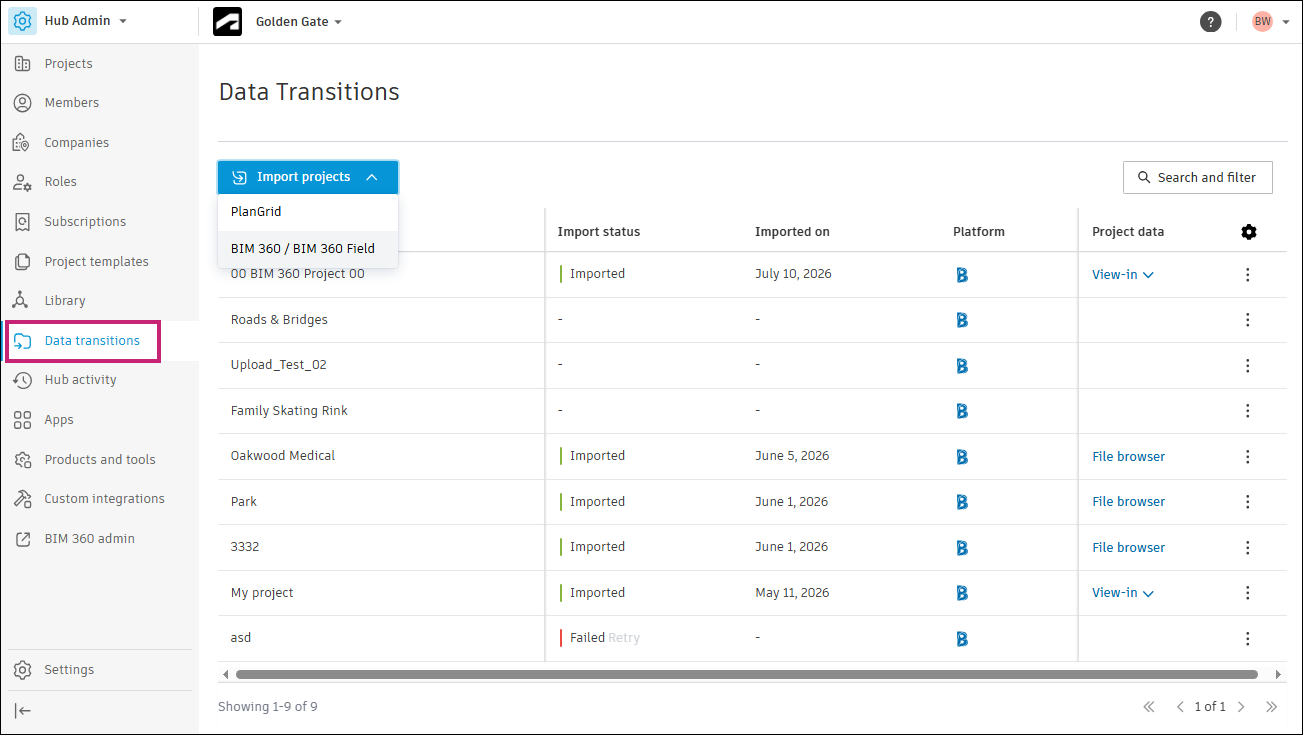Open the help question mark icon
This screenshot has height=735, width=1303.
coord(1210,22)
